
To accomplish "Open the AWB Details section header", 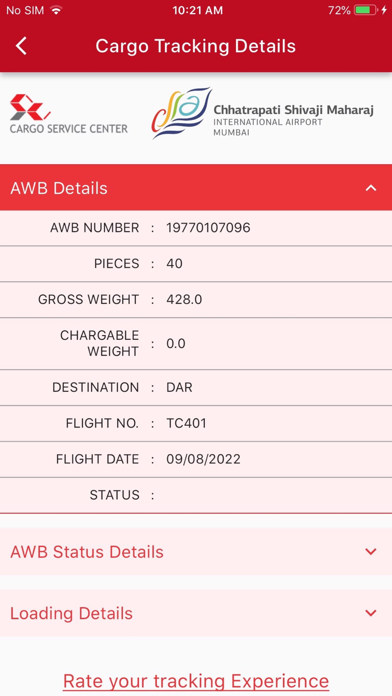I will pos(196,187).
